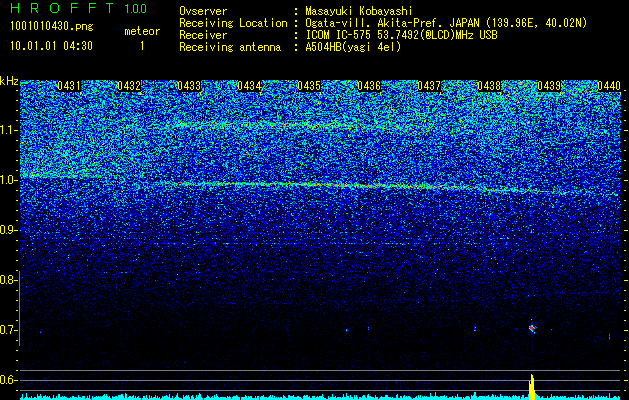Click the 0438 time marker

(x=489, y=86)
